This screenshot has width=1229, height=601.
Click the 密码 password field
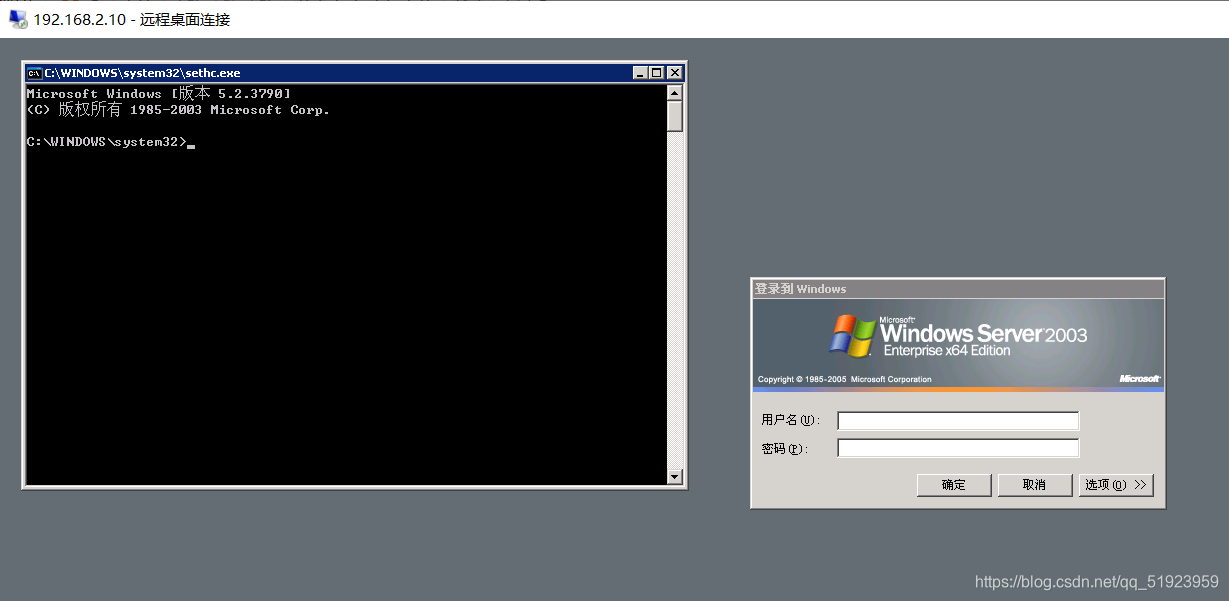click(x=958, y=448)
